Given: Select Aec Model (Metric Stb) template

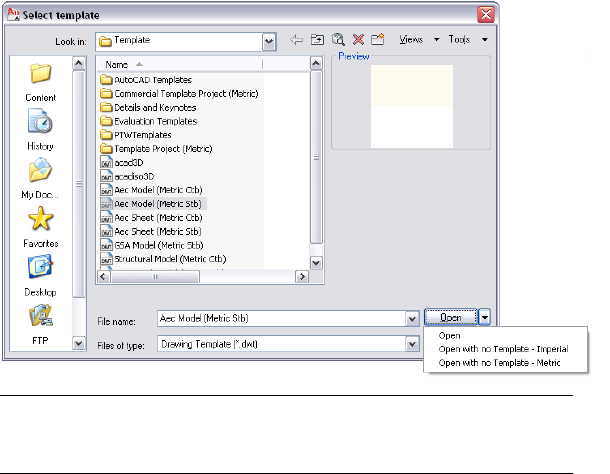Looking at the screenshot, I should [151, 204].
